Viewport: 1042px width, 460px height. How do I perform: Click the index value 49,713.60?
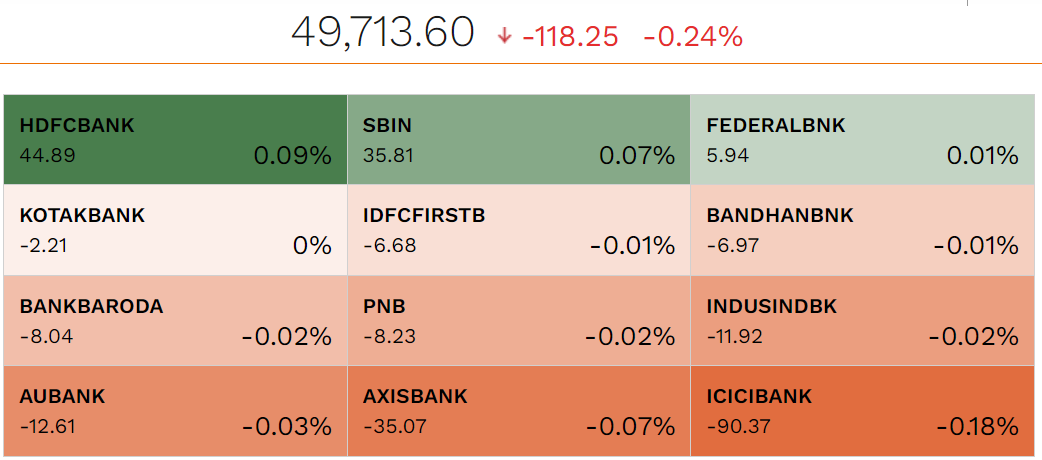pyautogui.click(x=382, y=34)
